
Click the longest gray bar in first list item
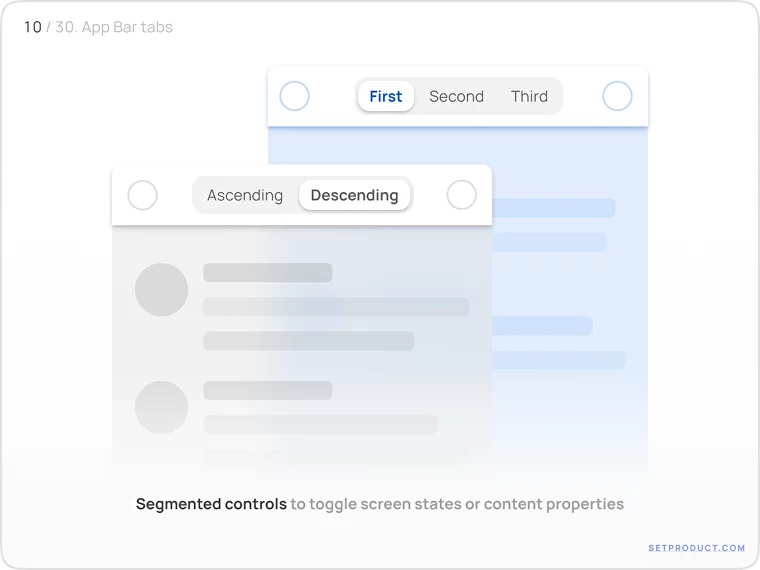(x=336, y=307)
